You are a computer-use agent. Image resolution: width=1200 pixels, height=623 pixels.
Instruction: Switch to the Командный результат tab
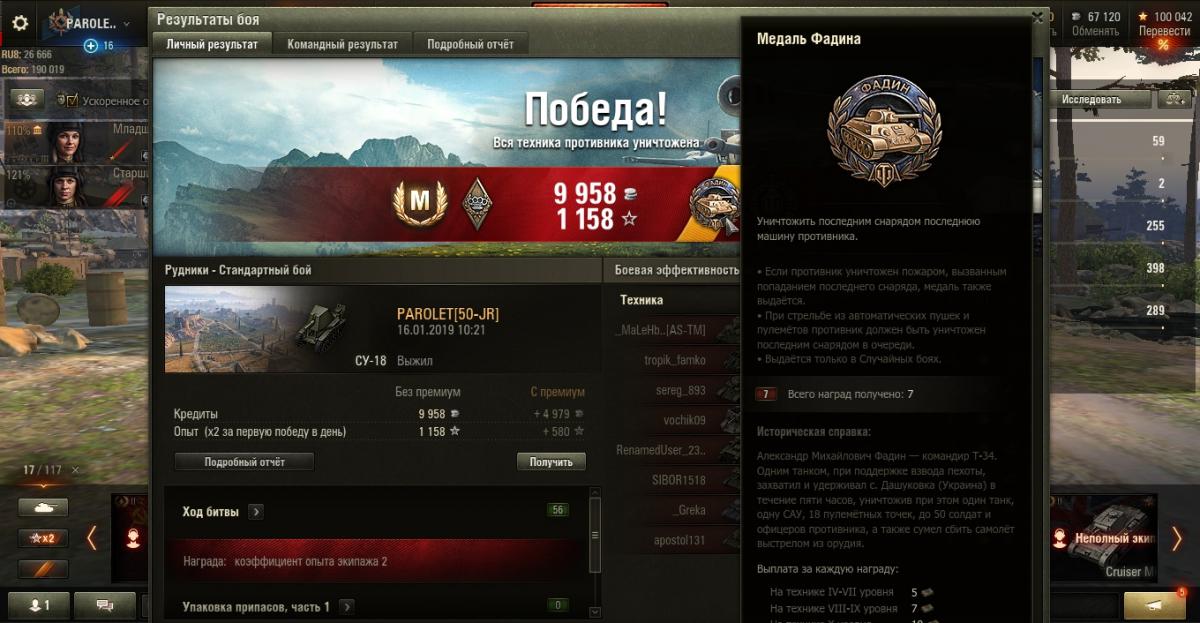click(x=342, y=44)
